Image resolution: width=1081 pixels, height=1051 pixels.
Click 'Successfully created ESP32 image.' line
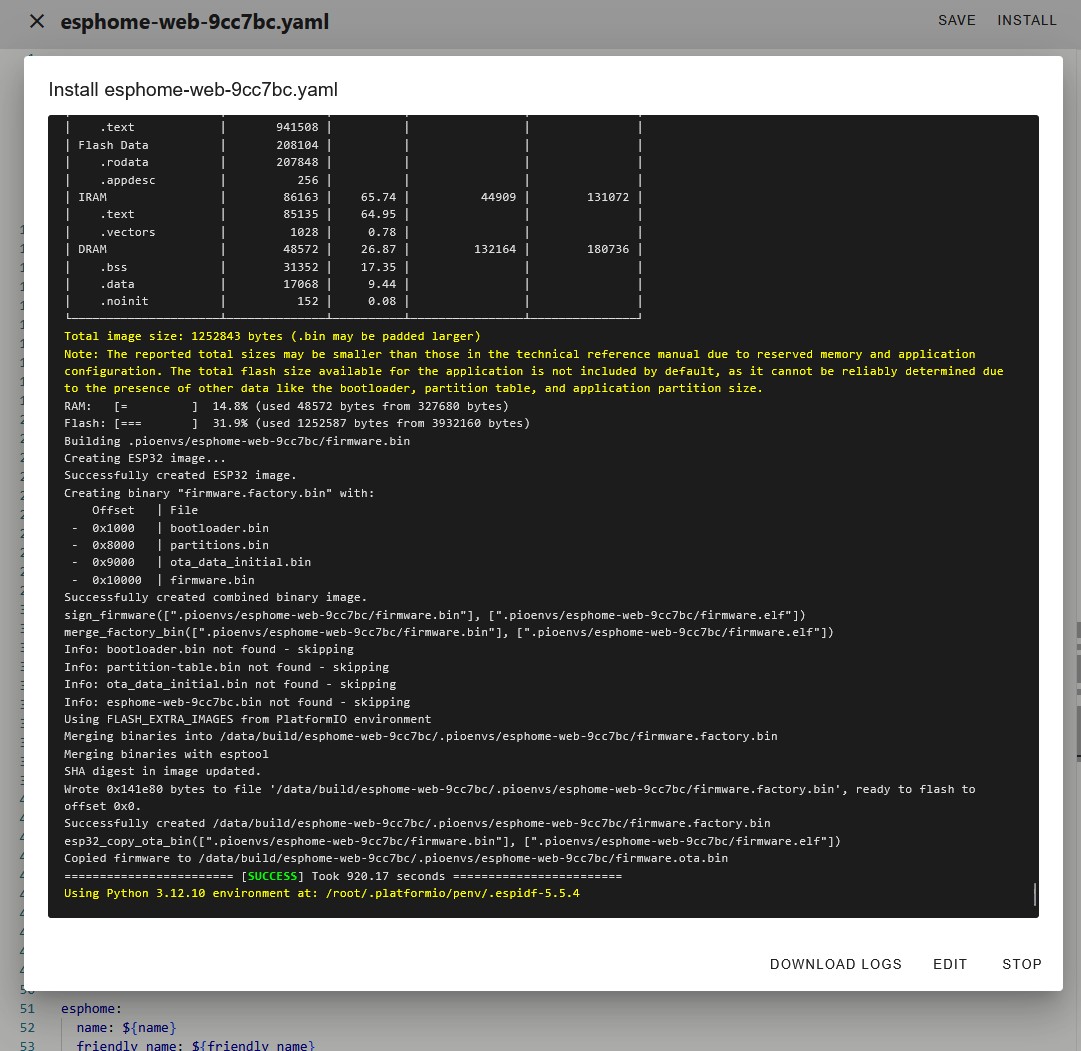tap(181, 475)
